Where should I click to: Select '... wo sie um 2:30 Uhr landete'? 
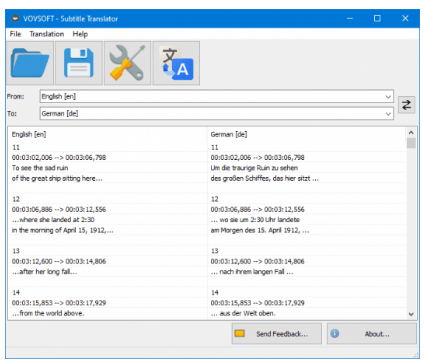coord(255,220)
